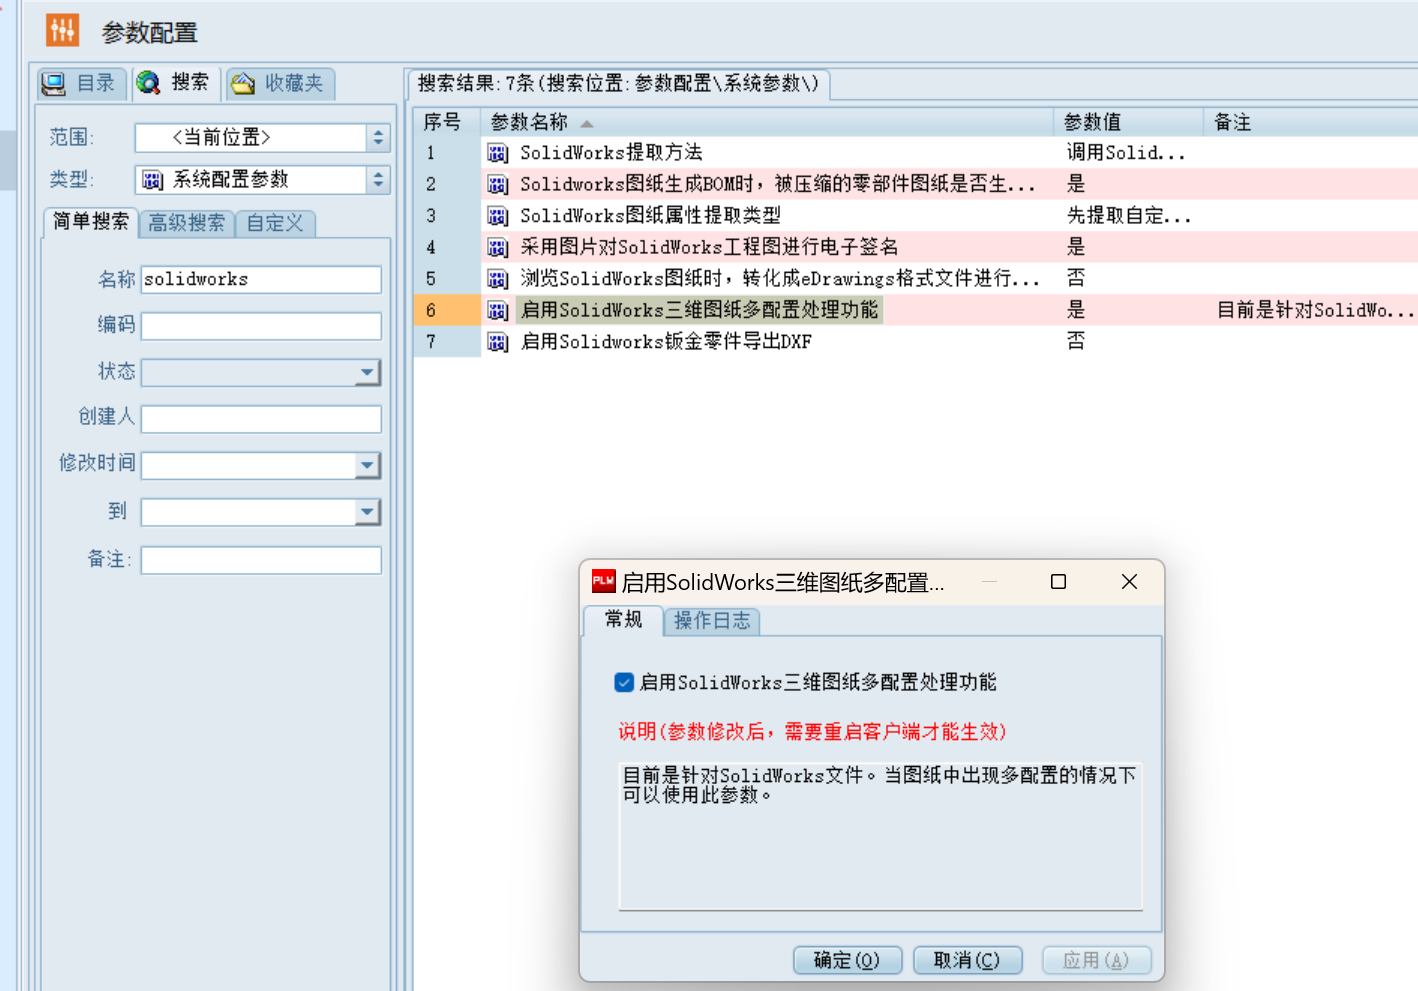Click row number 6 cell
The image size is (1418, 991).
(447, 311)
